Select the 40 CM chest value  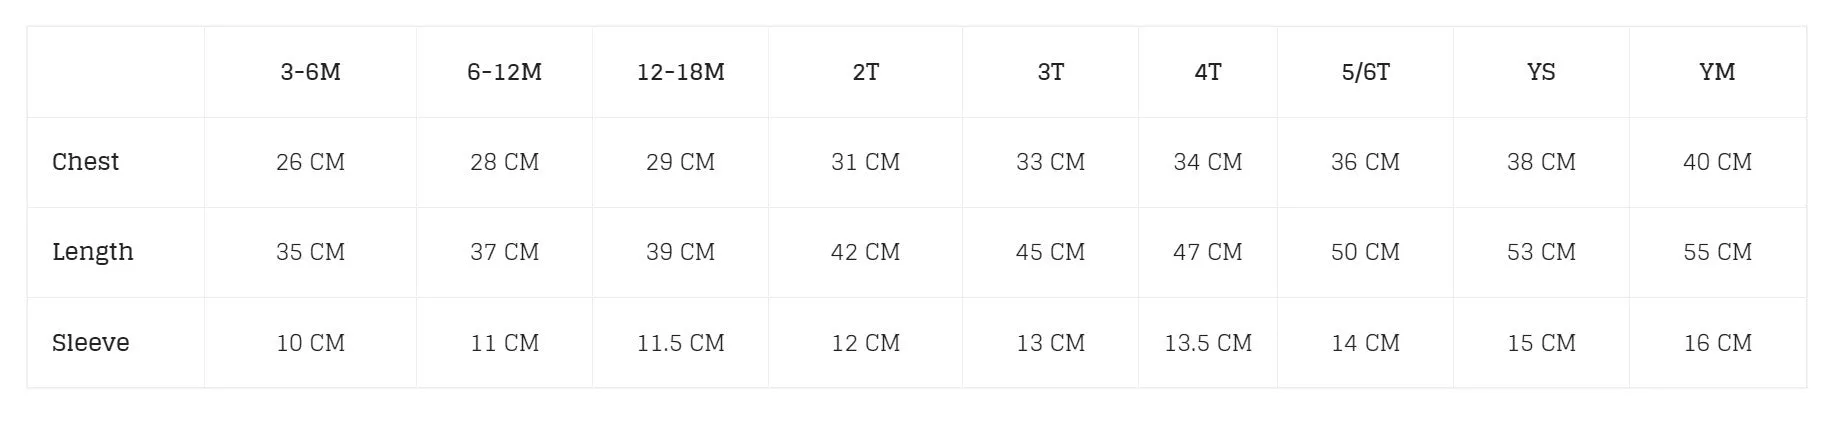pos(1717,162)
